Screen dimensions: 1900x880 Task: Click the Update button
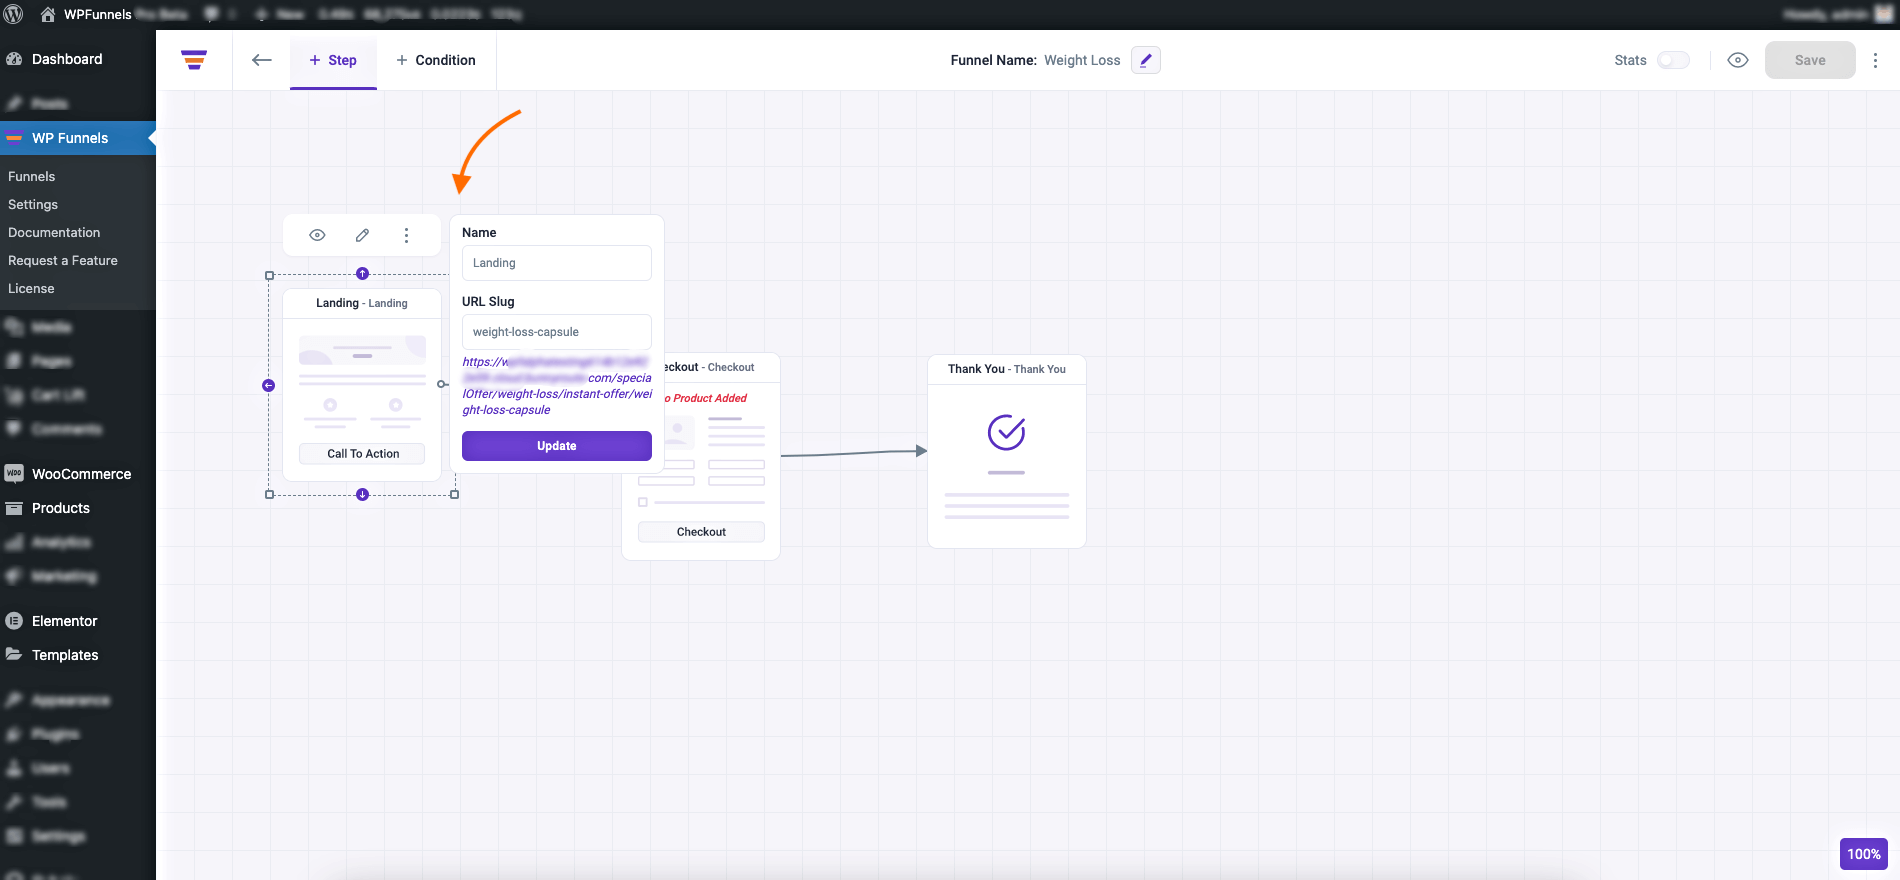(x=557, y=446)
